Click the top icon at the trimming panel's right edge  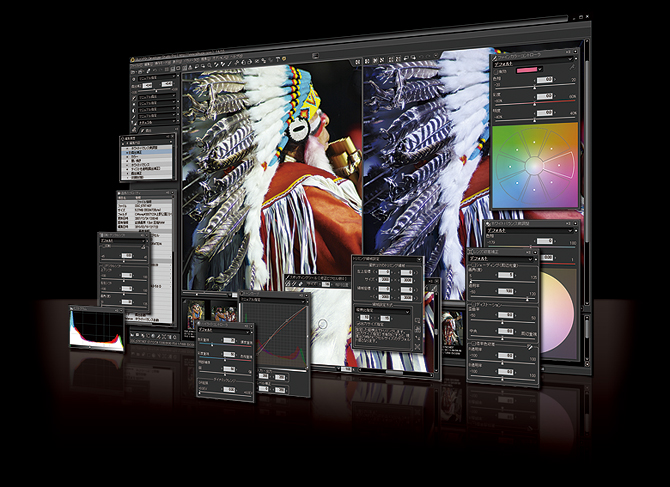pos(417,320)
